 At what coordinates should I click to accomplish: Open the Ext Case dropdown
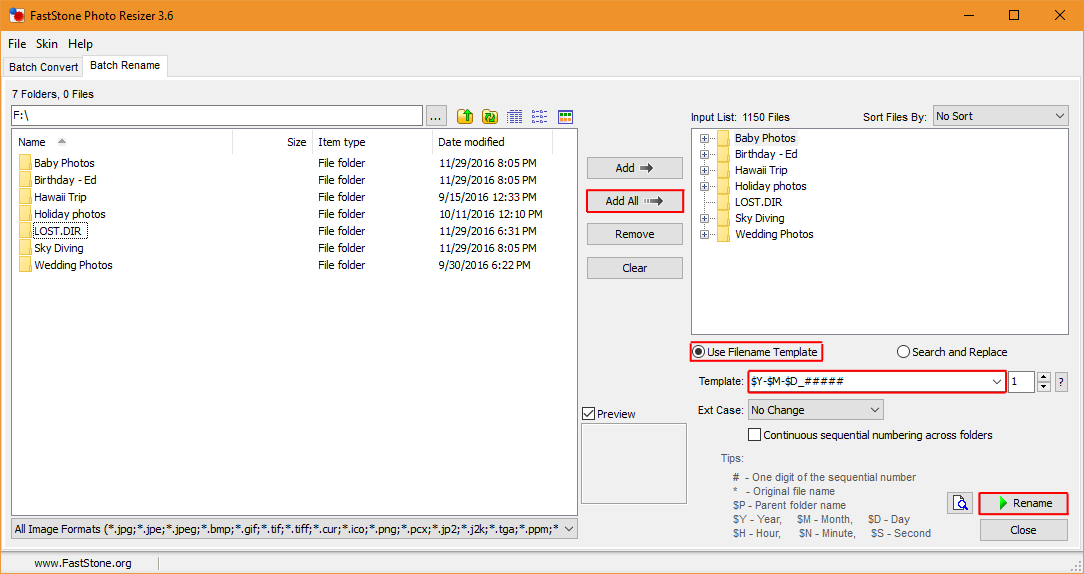816,410
